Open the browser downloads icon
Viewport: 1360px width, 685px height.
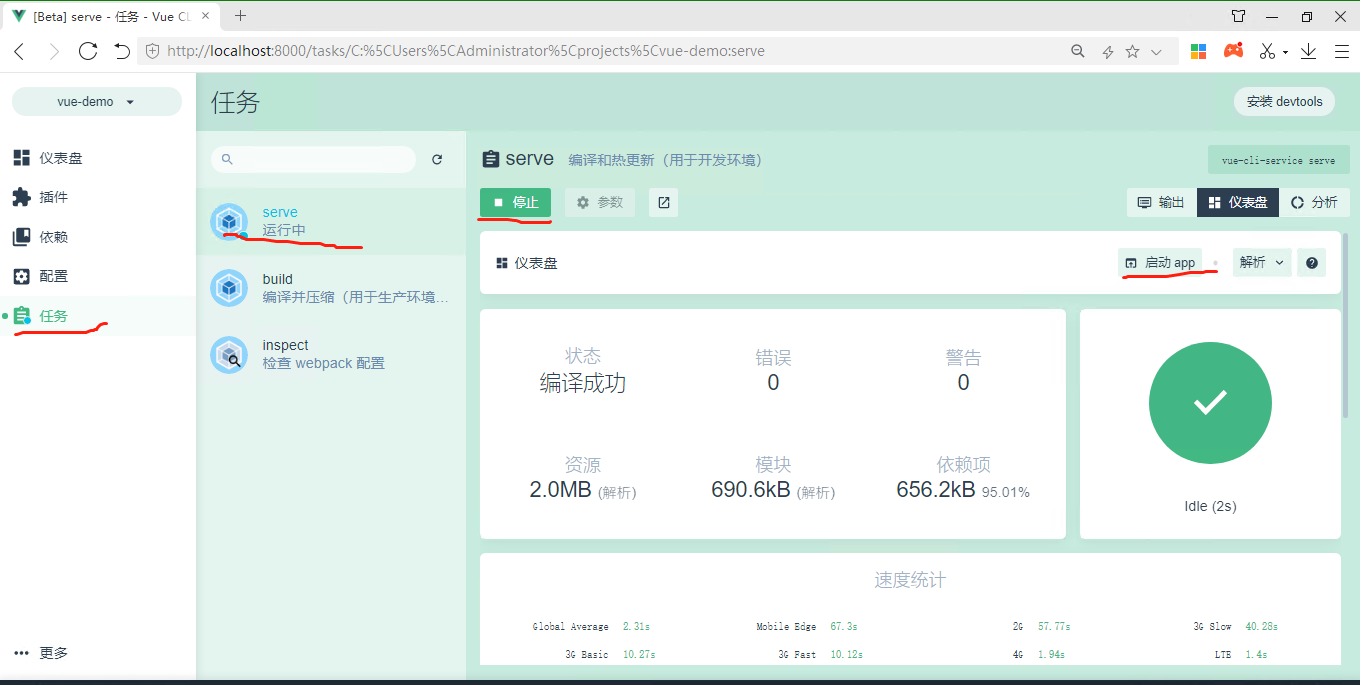tap(1309, 51)
